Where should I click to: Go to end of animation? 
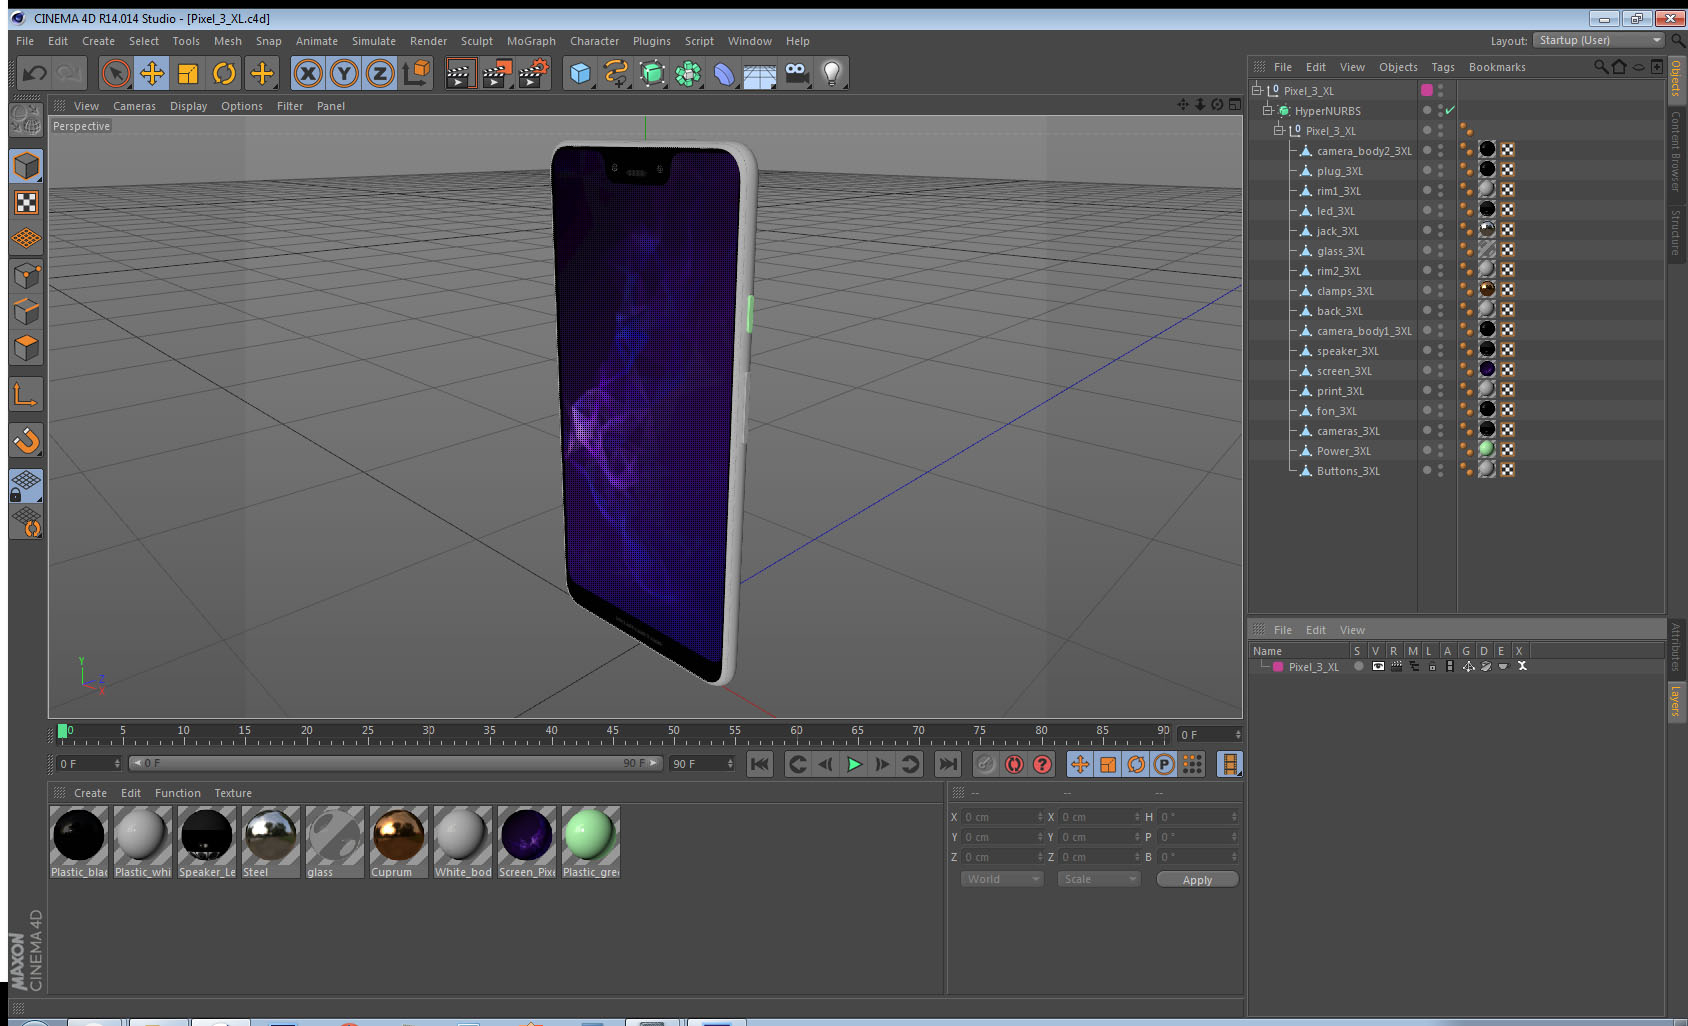(x=947, y=764)
